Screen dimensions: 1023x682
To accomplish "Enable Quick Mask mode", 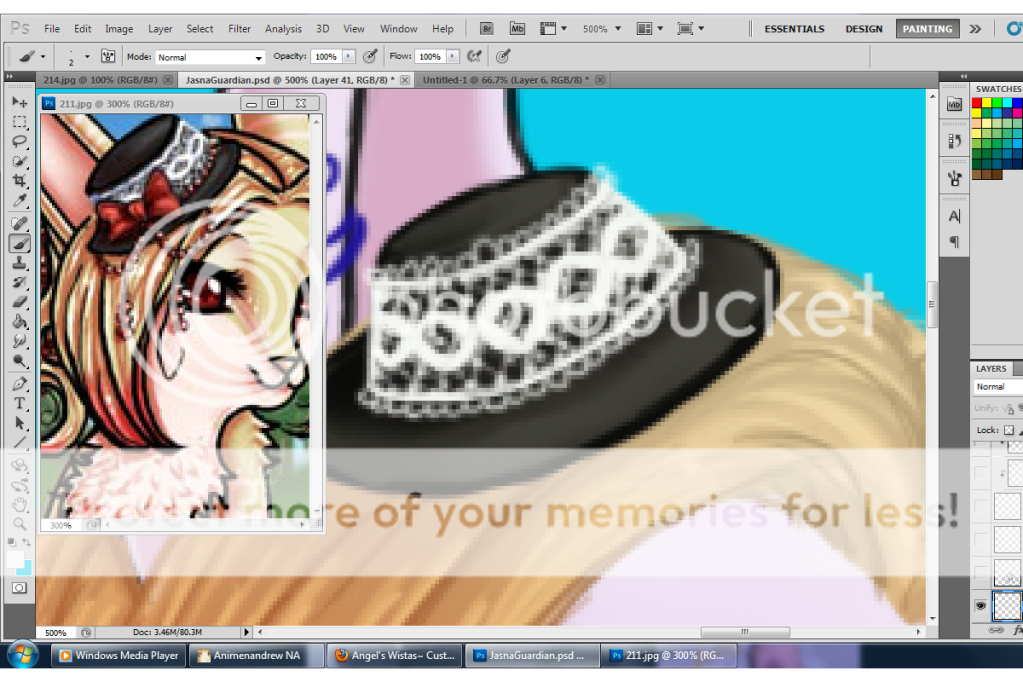I will coord(19,588).
